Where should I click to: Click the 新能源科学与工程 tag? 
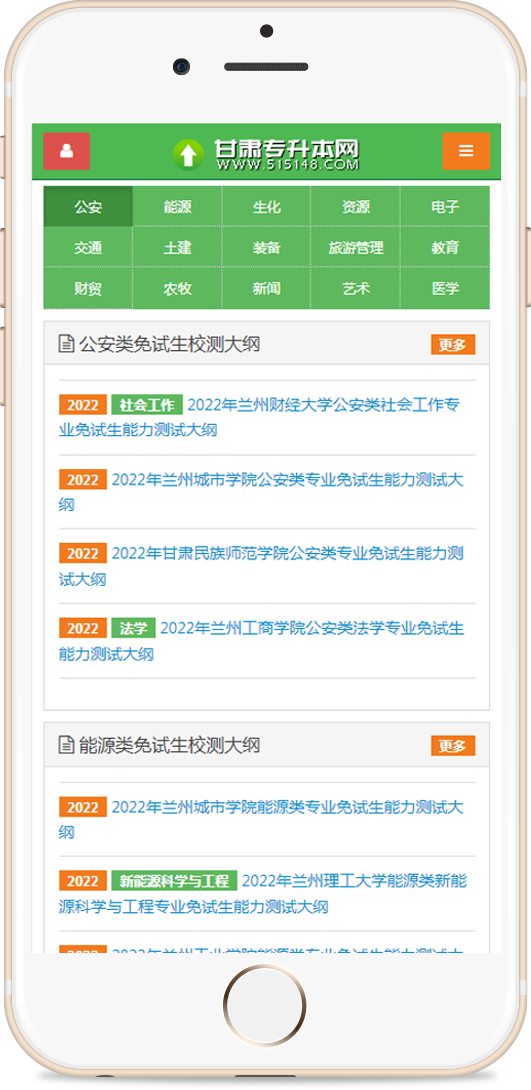click(x=174, y=881)
